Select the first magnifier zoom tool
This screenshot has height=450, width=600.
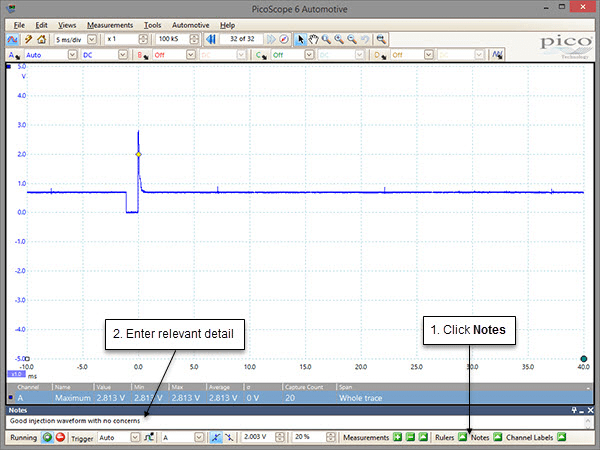326,39
